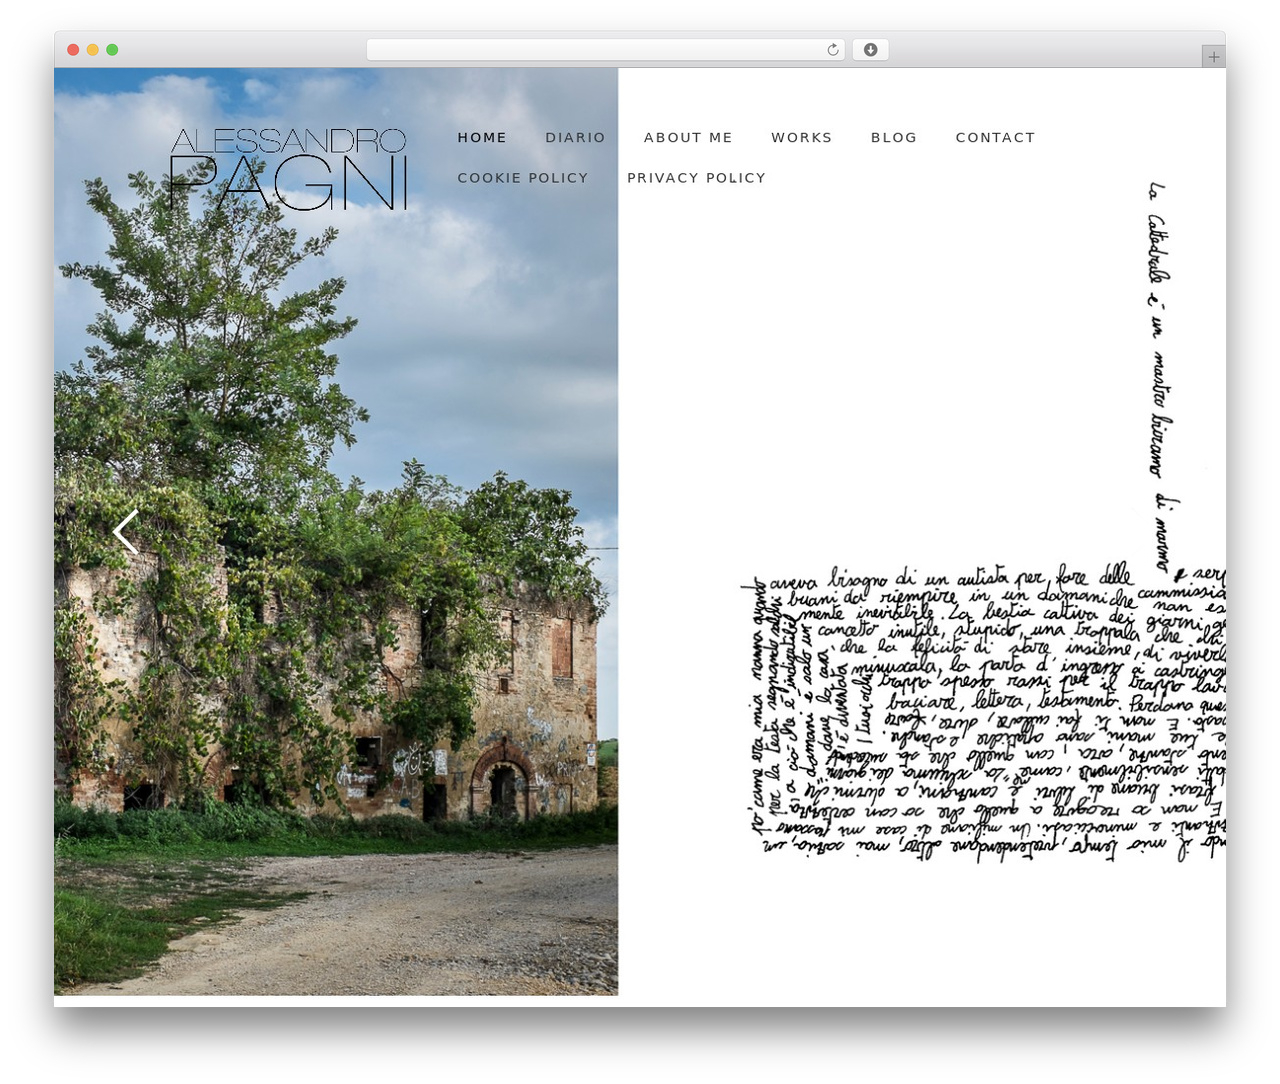Reload the page with the refresh icon

click(833, 50)
